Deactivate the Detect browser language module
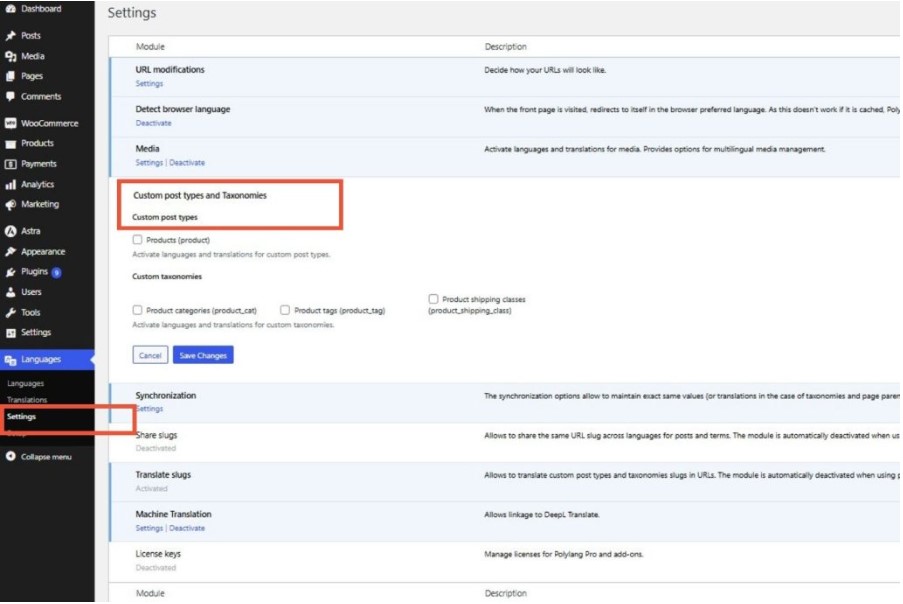 153,123
